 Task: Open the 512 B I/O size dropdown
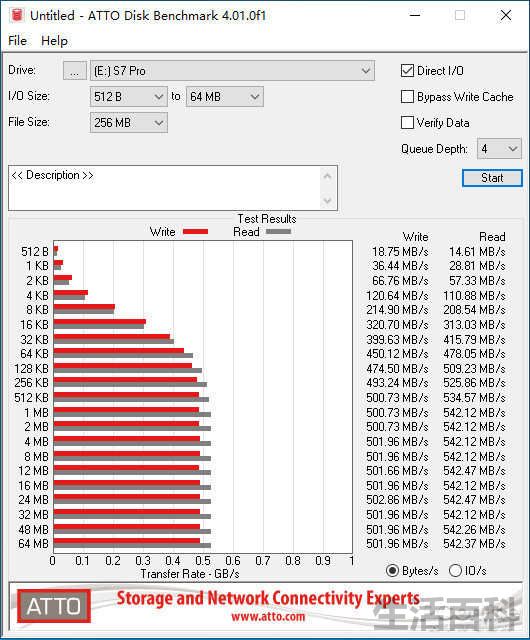(x=129, y=97)
